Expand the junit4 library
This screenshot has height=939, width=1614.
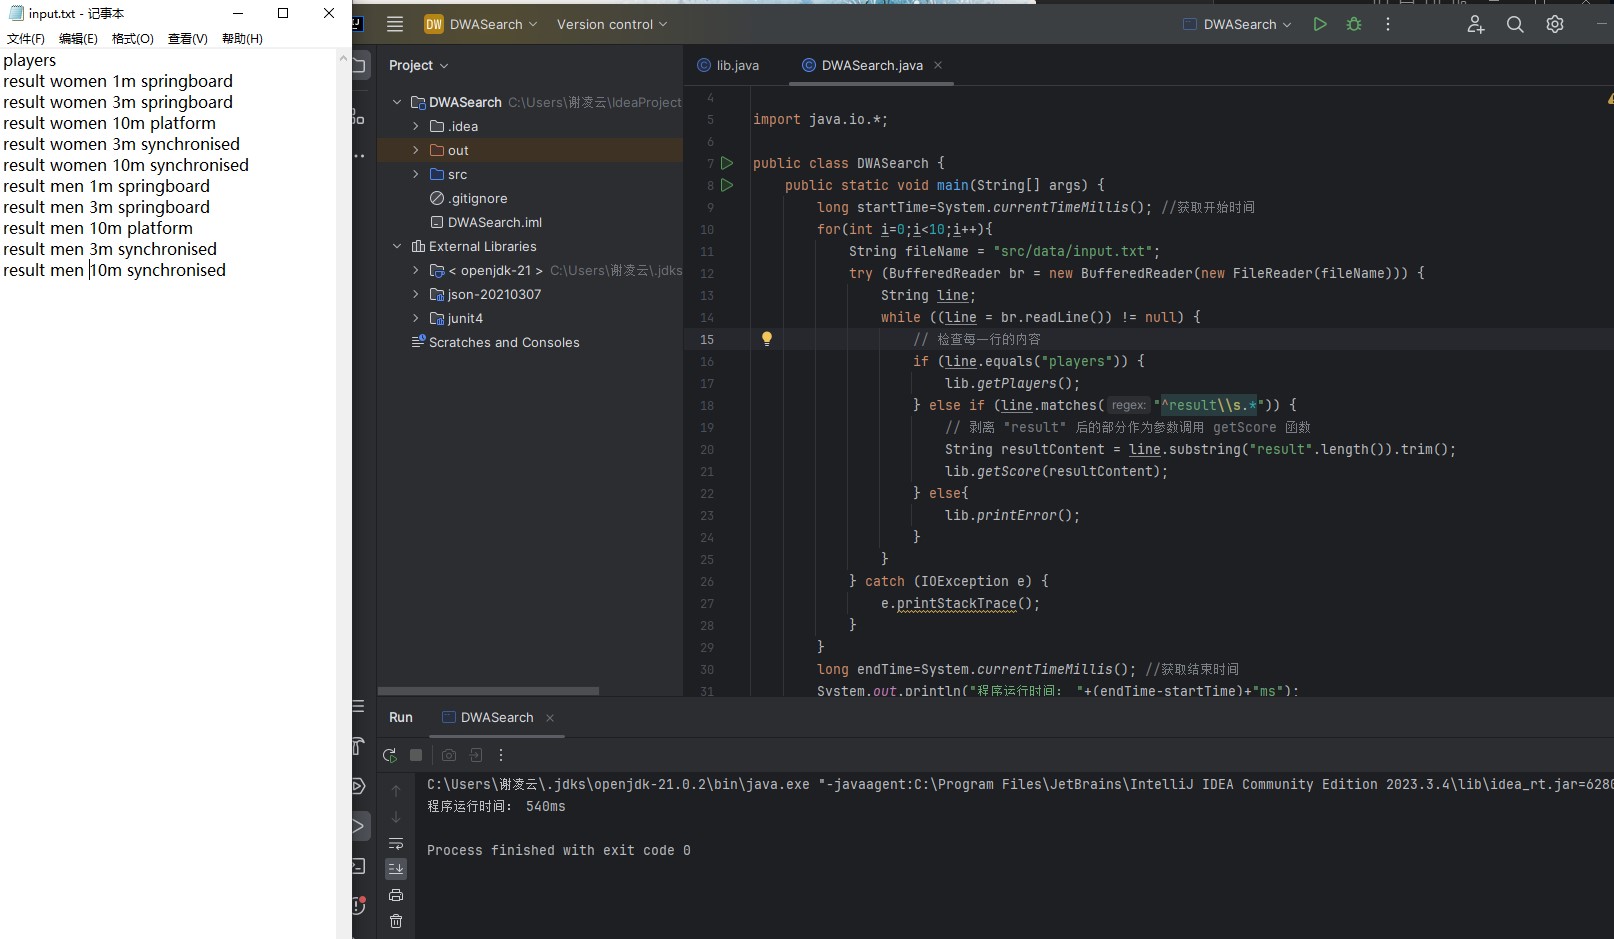[416, 318]
